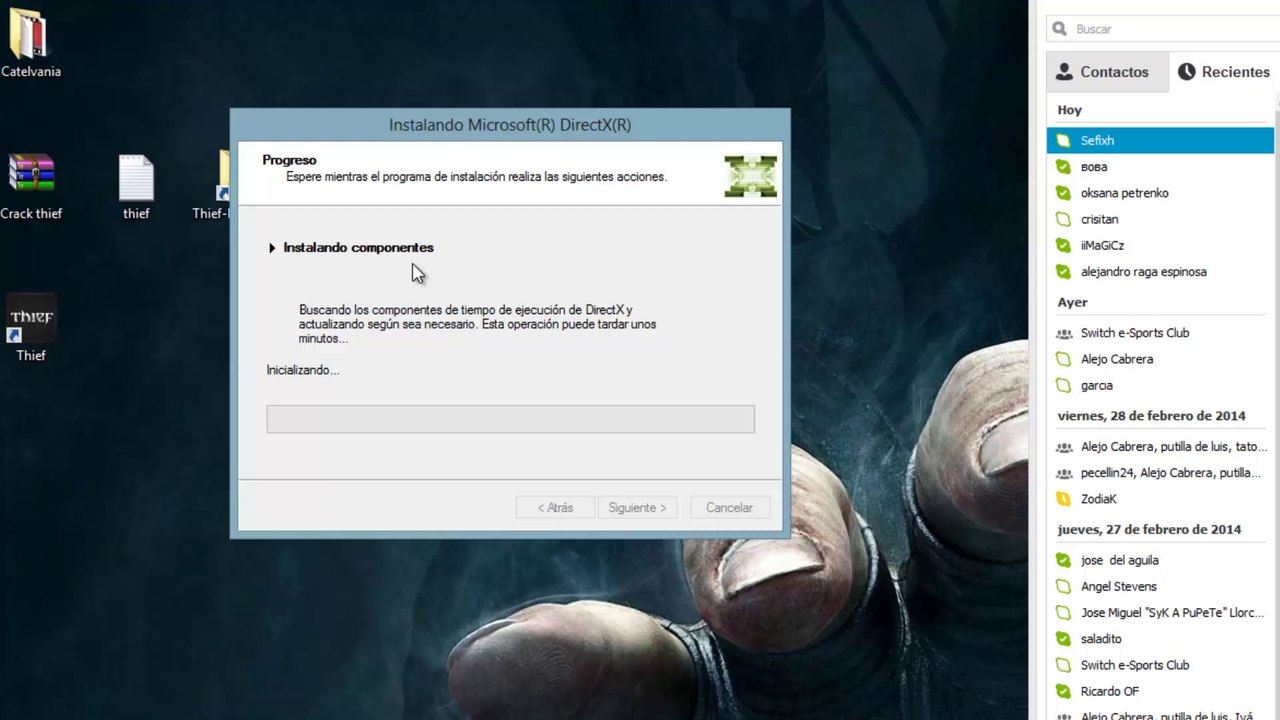Click the status icon beside saladito
Screen dimensions: 1280x720
tap(1063, 638)
